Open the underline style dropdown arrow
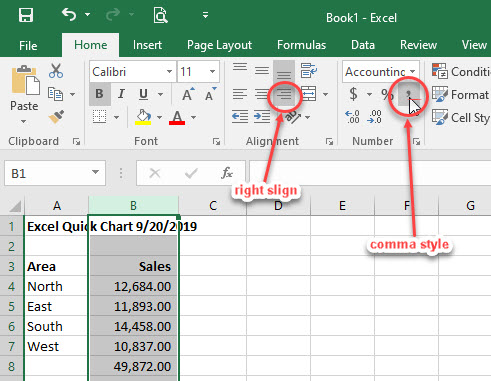 click(x=160, y=94)
